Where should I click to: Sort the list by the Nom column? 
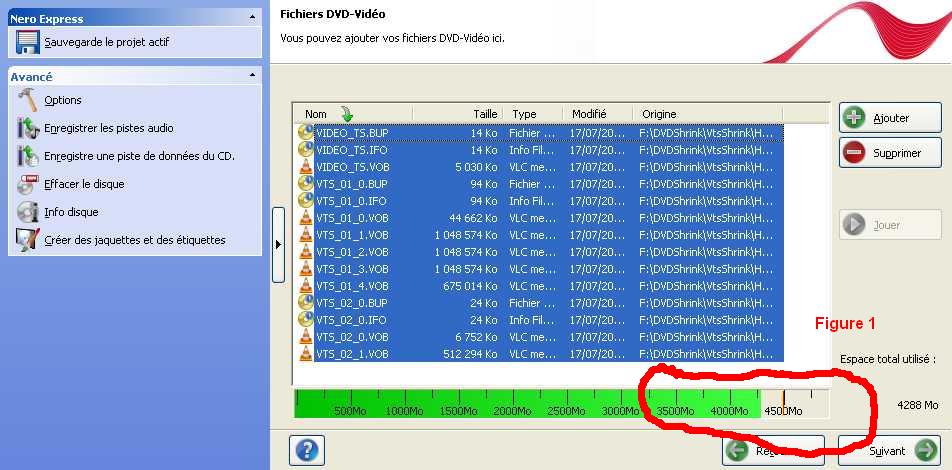[352, 114]
